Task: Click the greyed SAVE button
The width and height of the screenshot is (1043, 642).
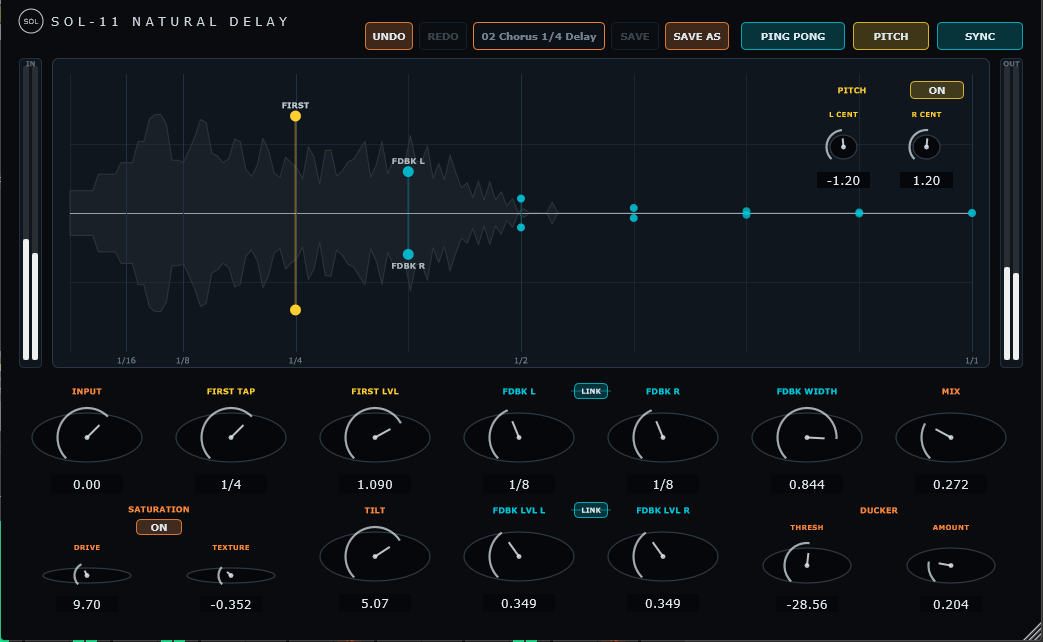Action: click(x=635, y=36)
